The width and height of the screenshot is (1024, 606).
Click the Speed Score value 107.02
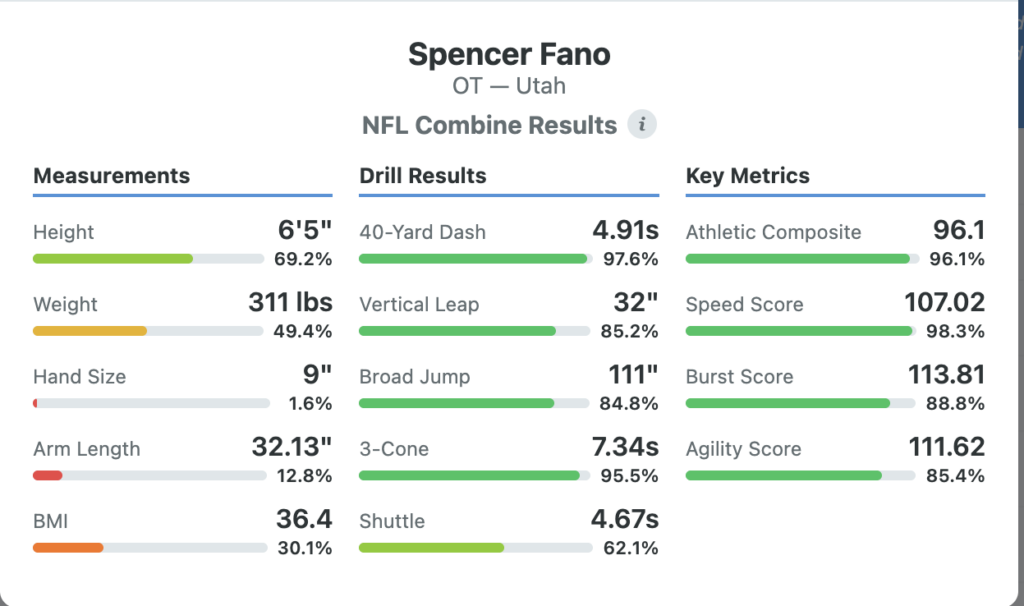944,302
